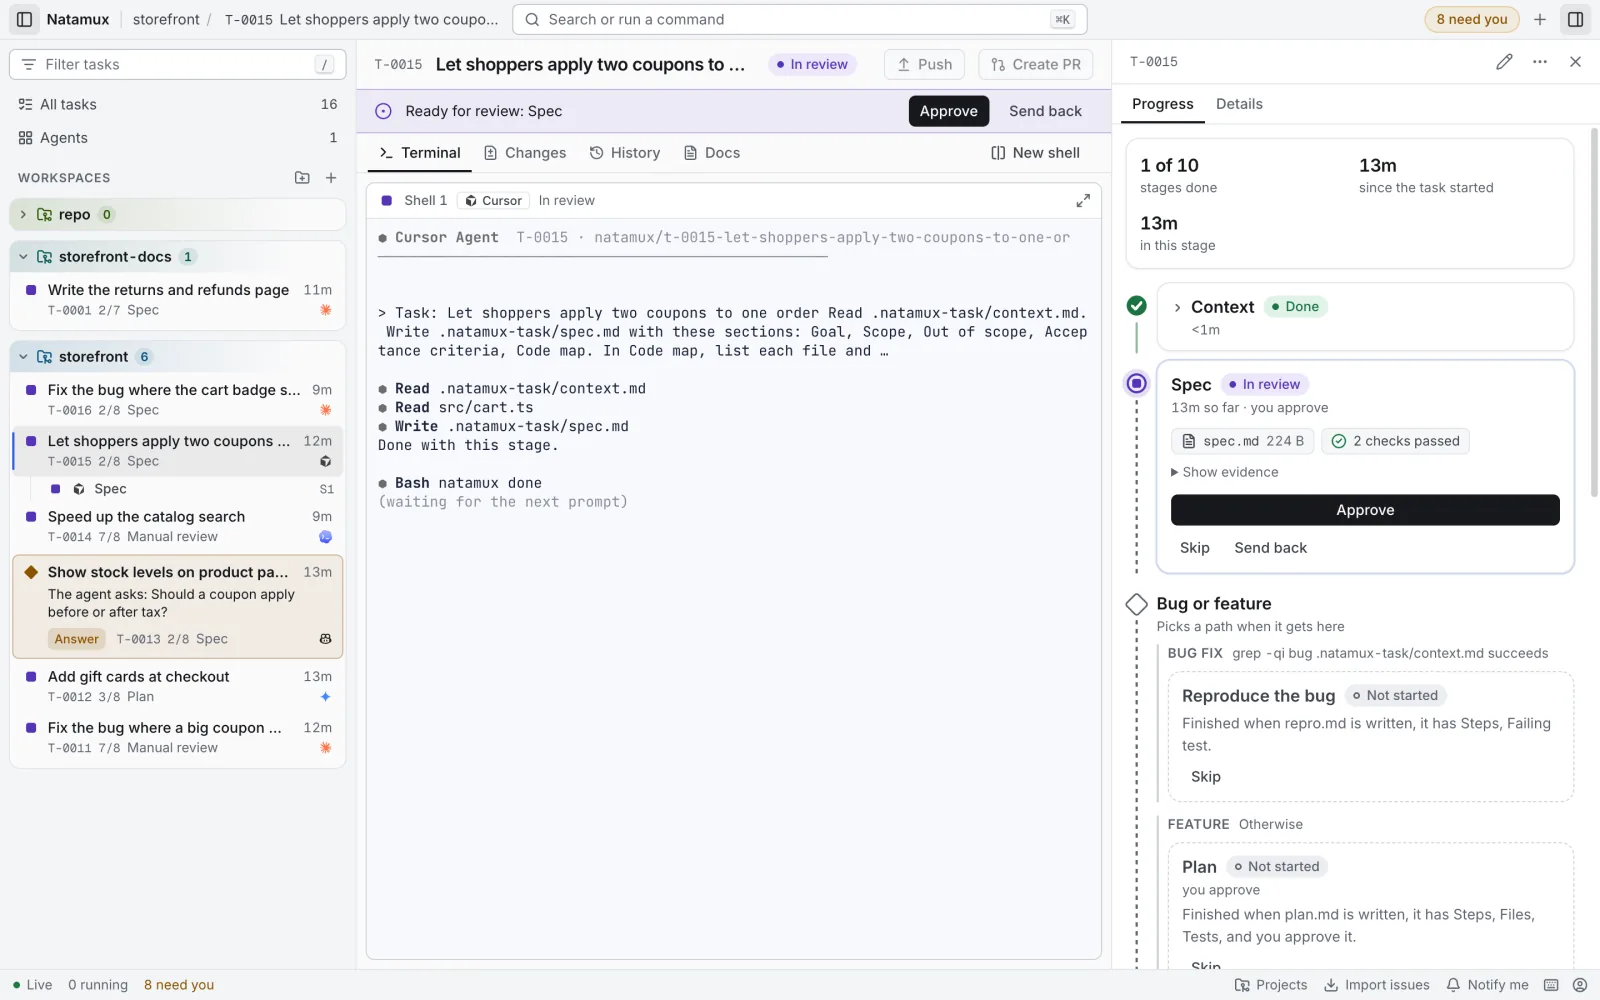This screenshot has height=1000, width=1600.
Task: Click the Bug or feature diamond marker
Action: [x=1136, y=604]
